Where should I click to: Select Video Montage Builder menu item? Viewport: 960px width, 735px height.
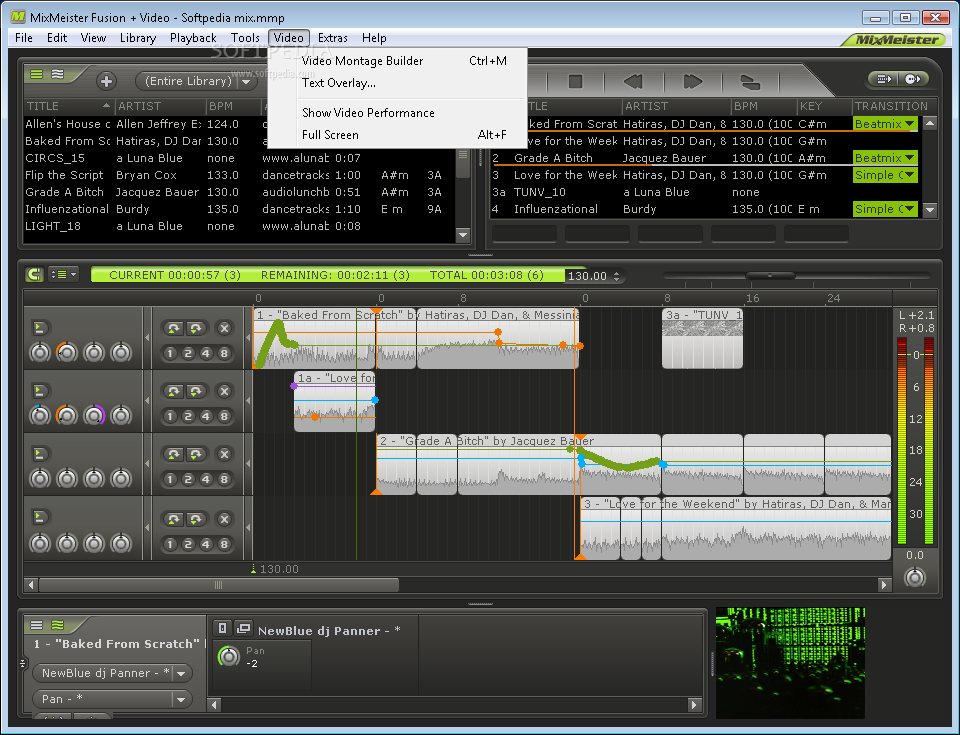tap(397, 61)
